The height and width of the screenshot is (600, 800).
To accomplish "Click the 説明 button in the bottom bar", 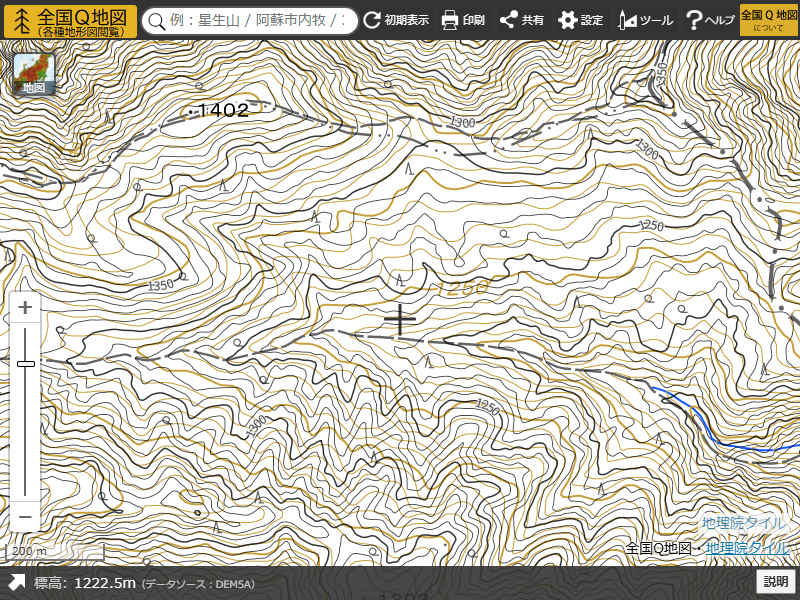I will [776, 582].
